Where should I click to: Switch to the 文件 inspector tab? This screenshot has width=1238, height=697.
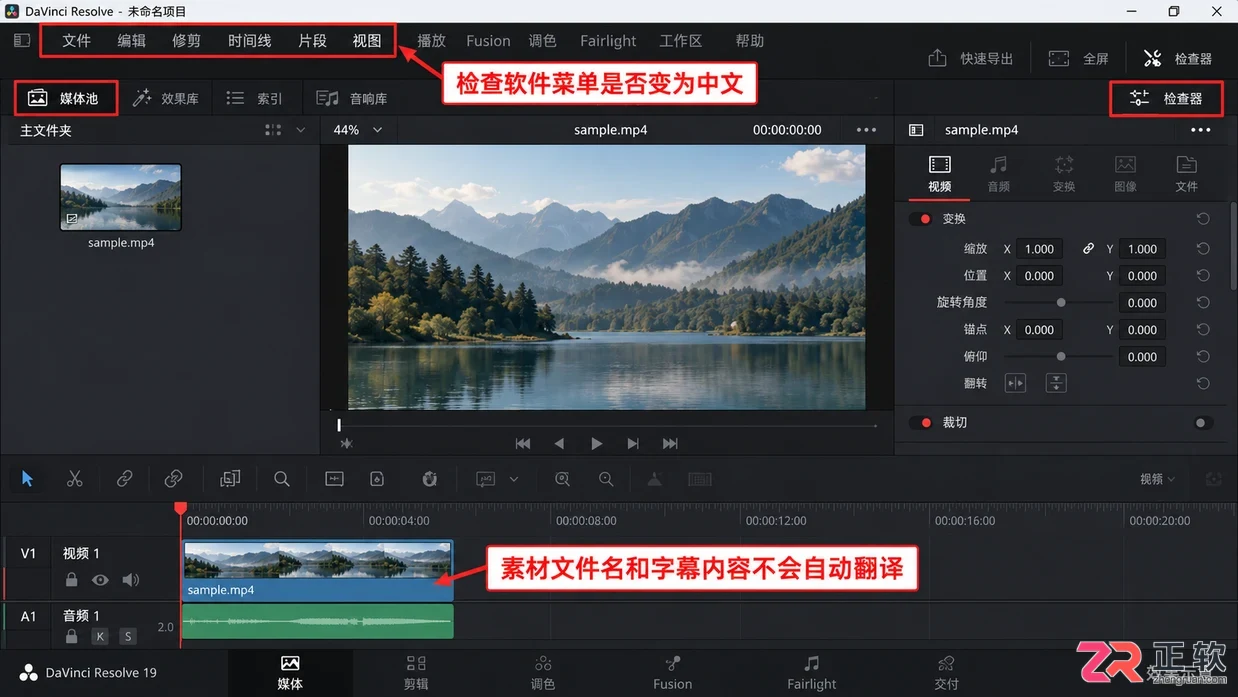pyautogui.click(x=1186, y=173)
